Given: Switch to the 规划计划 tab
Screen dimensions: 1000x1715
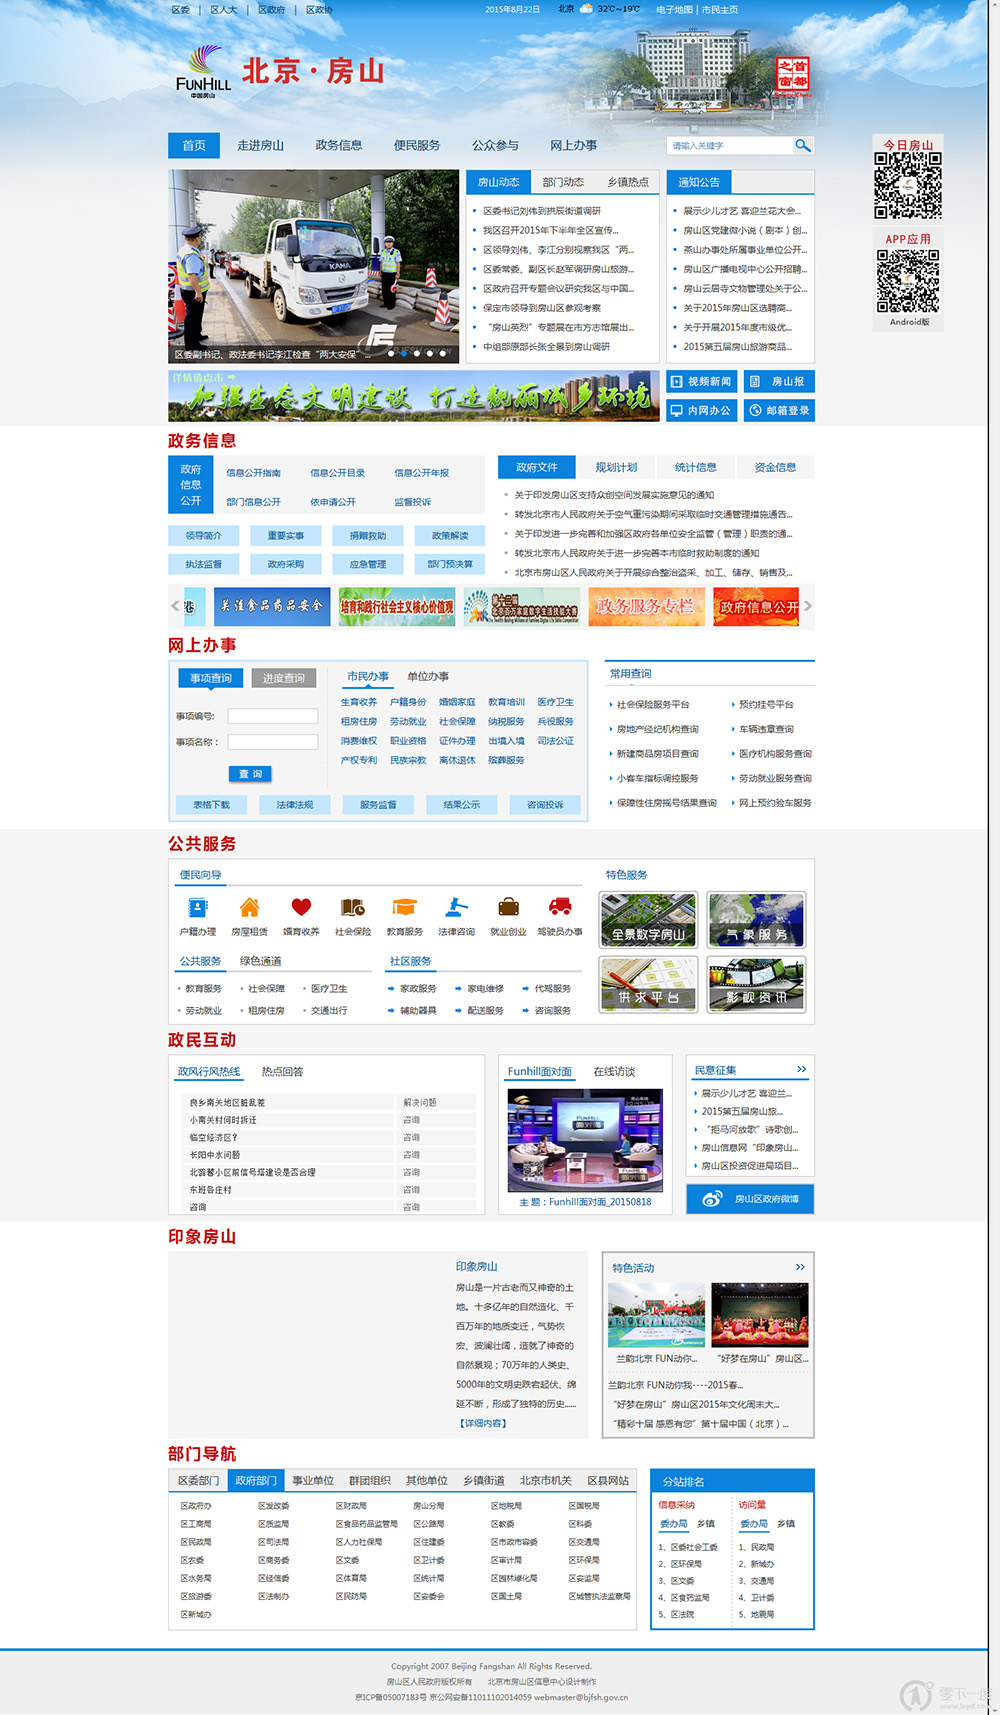Looking at the screenshot, I should [616, 467].
